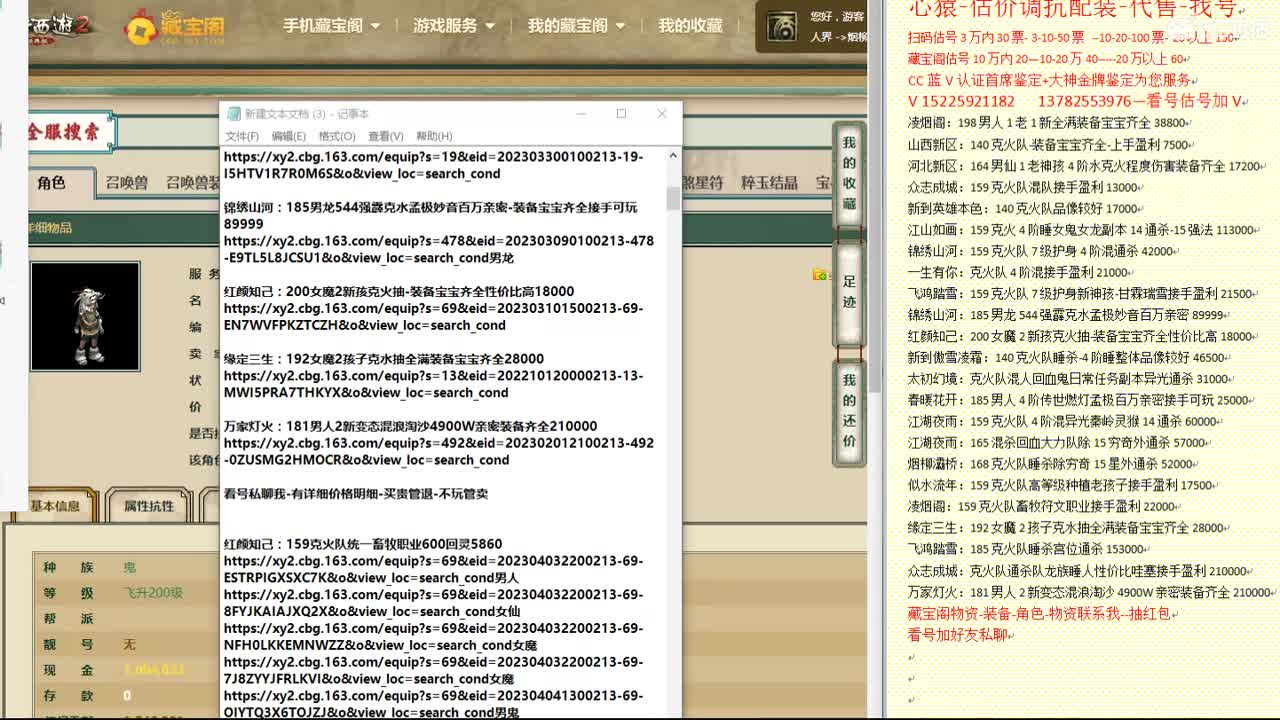Open the 帮助(H) menu in Notepad
Image resolution: width=1280 pixels, height=720 pixels.
(434, 136)
